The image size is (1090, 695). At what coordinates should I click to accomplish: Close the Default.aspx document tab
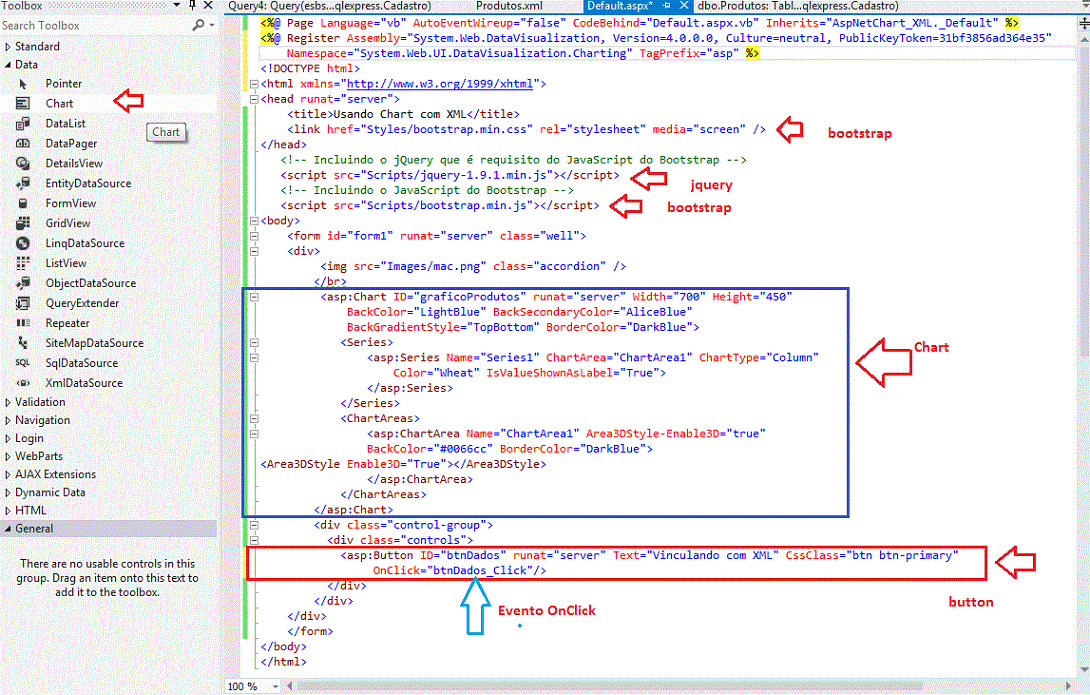684,6
